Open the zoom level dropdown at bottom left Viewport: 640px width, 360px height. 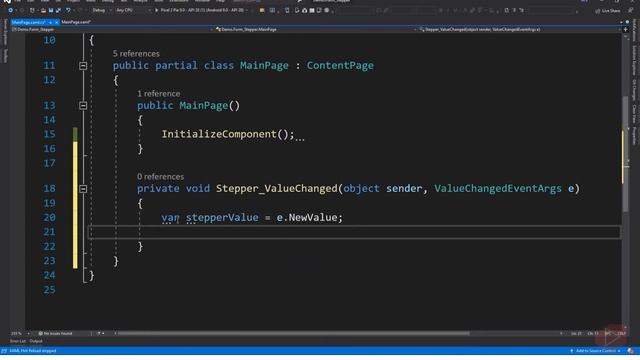coord(20,333)
